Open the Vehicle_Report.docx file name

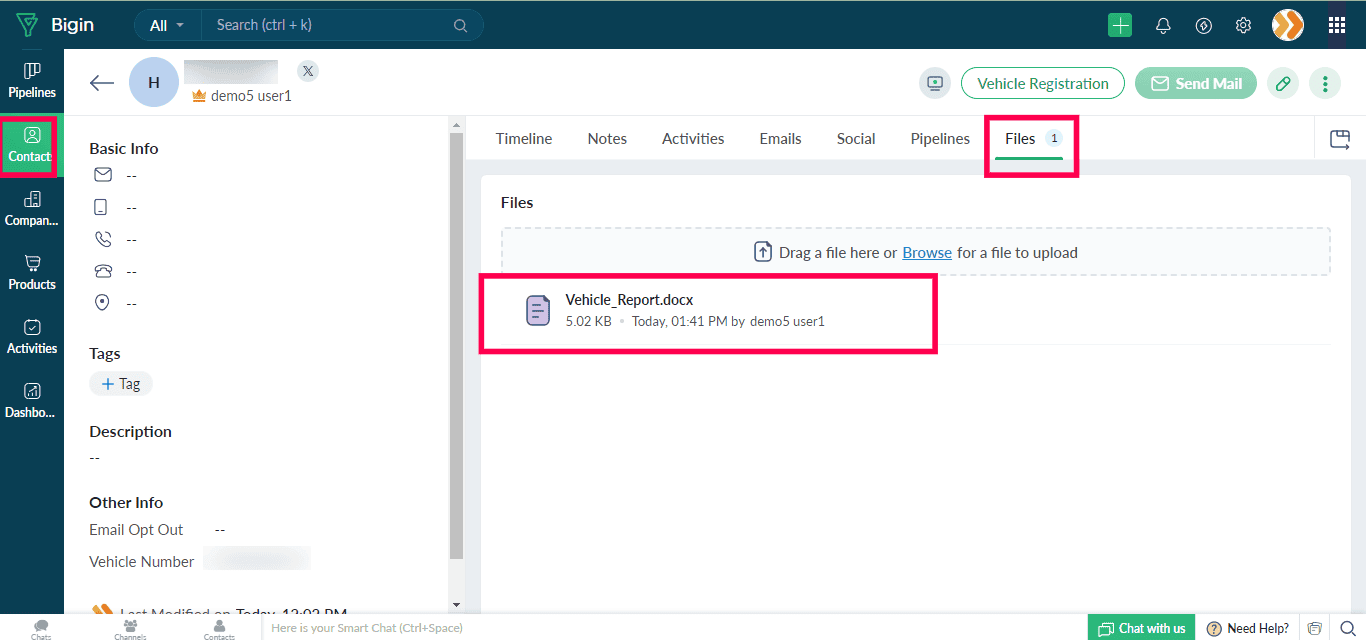[629, 299]
